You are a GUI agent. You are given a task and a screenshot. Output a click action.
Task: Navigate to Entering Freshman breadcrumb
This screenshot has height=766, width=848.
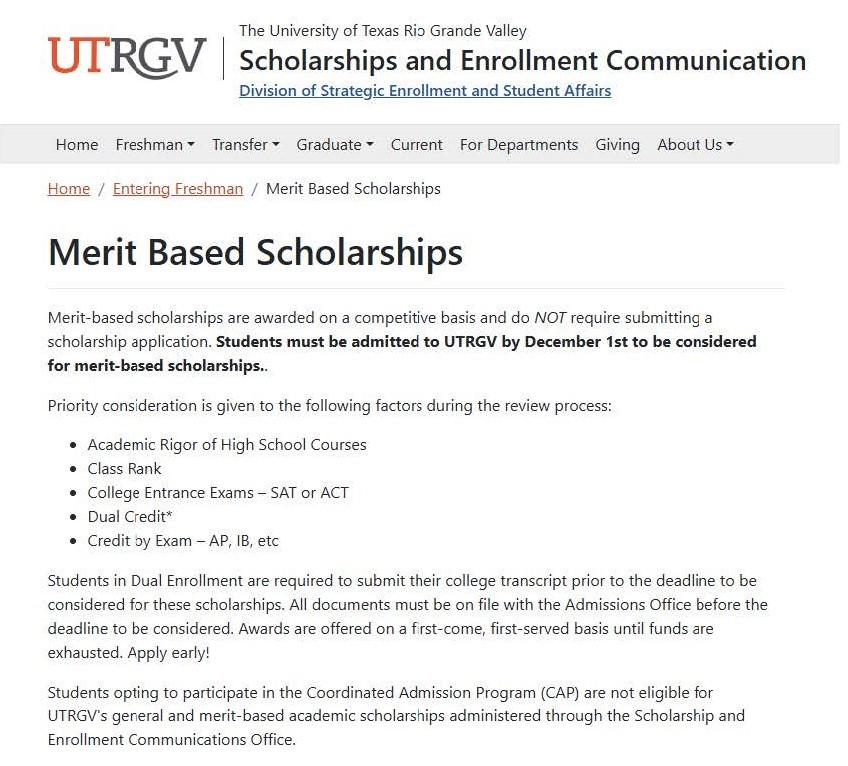(x=178, y=189)
